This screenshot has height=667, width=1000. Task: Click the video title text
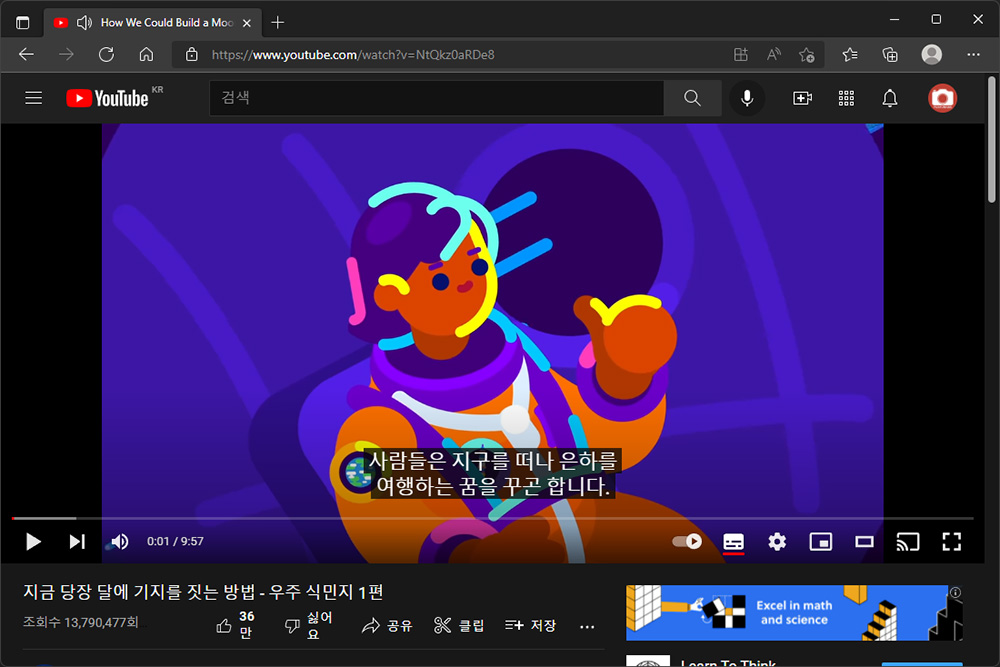coord(203,592)
